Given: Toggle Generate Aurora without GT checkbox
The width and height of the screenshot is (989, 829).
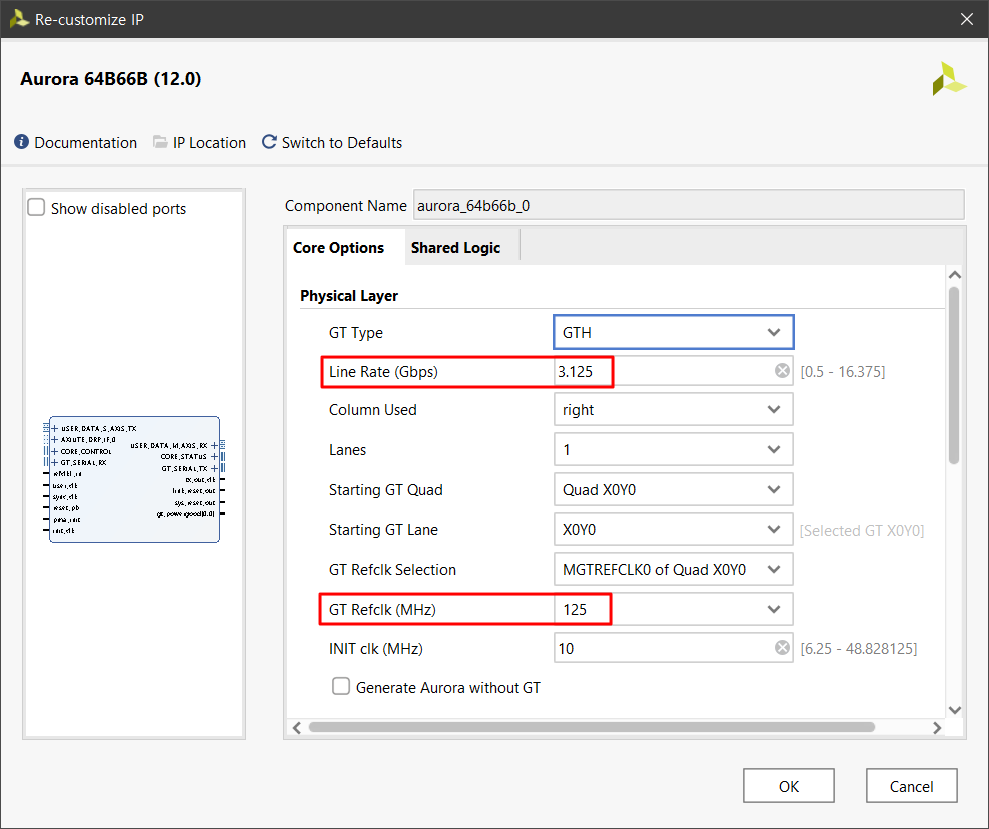Looking at the screenshot, I should (x=341, y=686).
